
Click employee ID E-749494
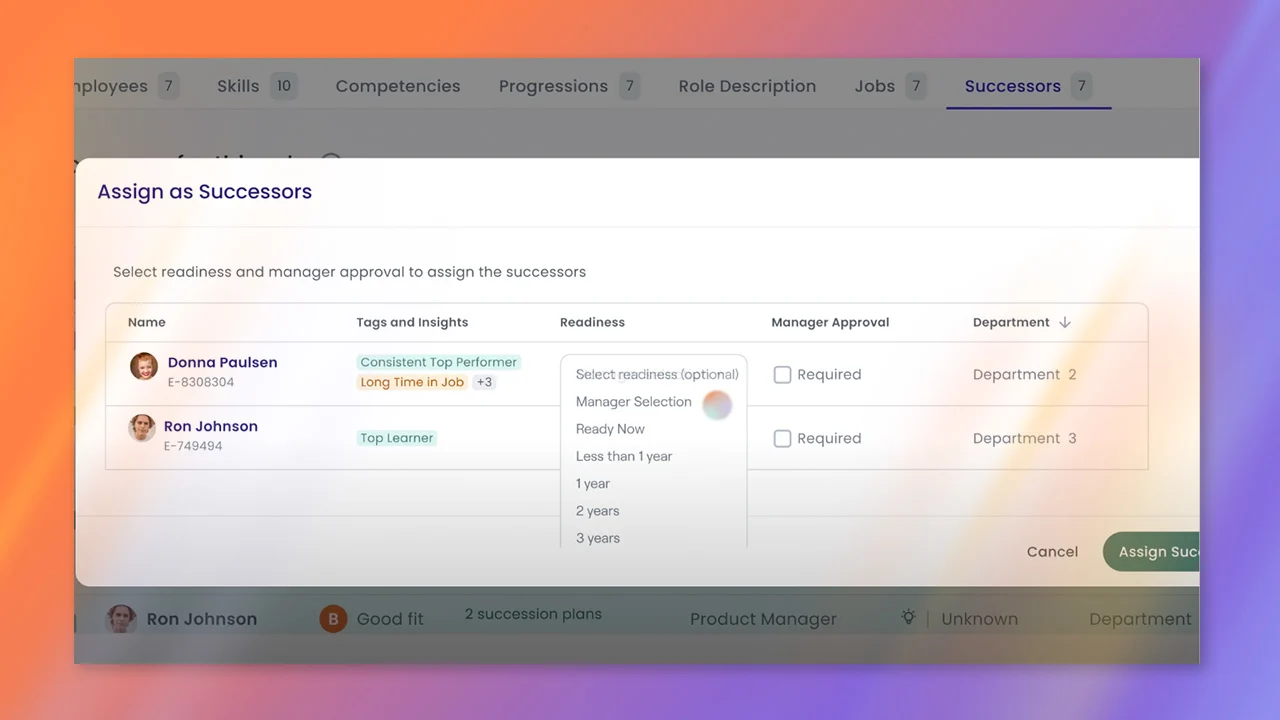point(193,446)
